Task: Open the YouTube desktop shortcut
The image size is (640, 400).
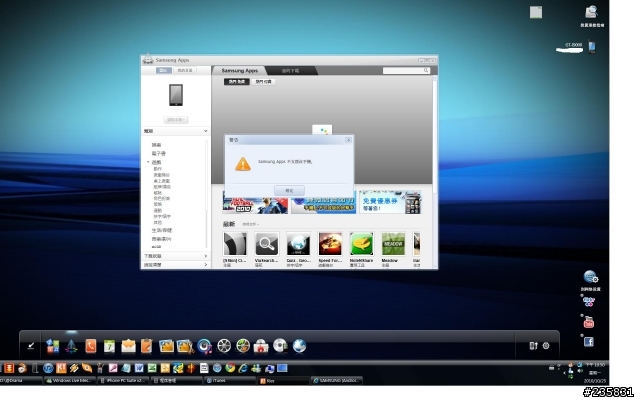Action: 589,322
